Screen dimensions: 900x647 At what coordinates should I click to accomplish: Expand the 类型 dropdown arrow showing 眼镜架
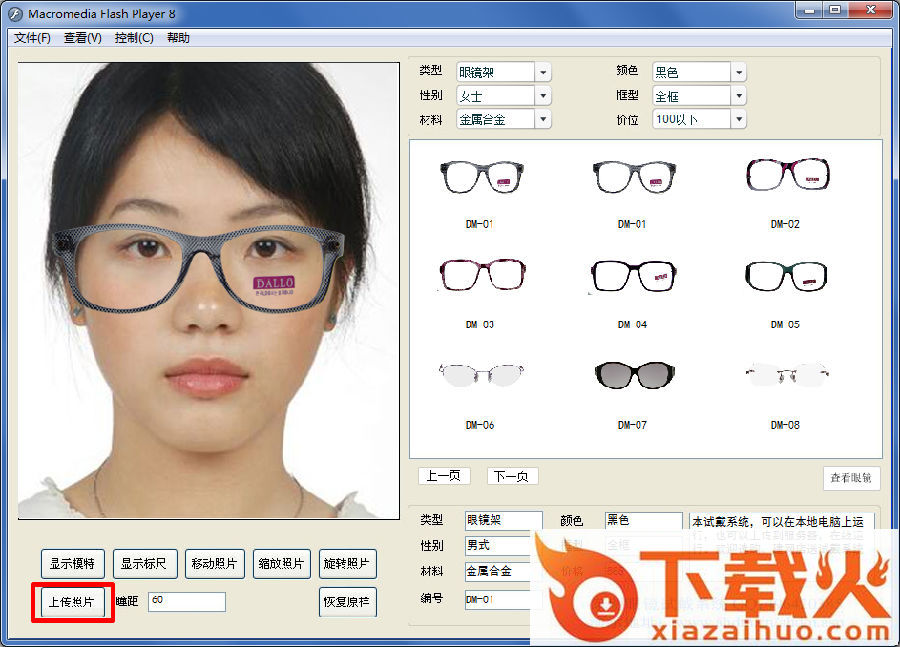543,72
